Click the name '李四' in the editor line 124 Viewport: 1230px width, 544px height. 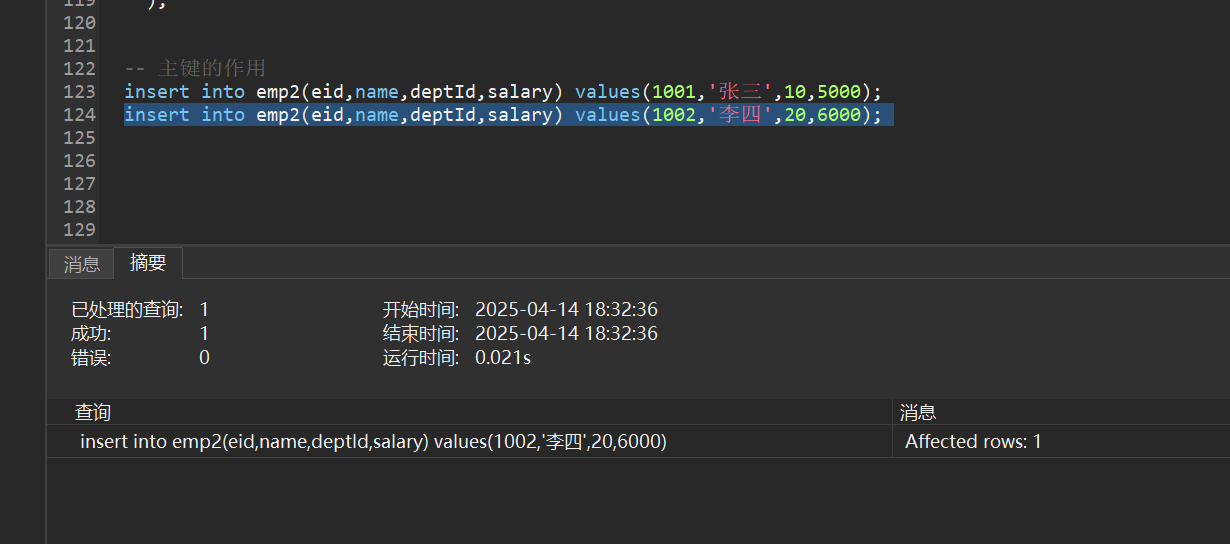tap(740, 115)
